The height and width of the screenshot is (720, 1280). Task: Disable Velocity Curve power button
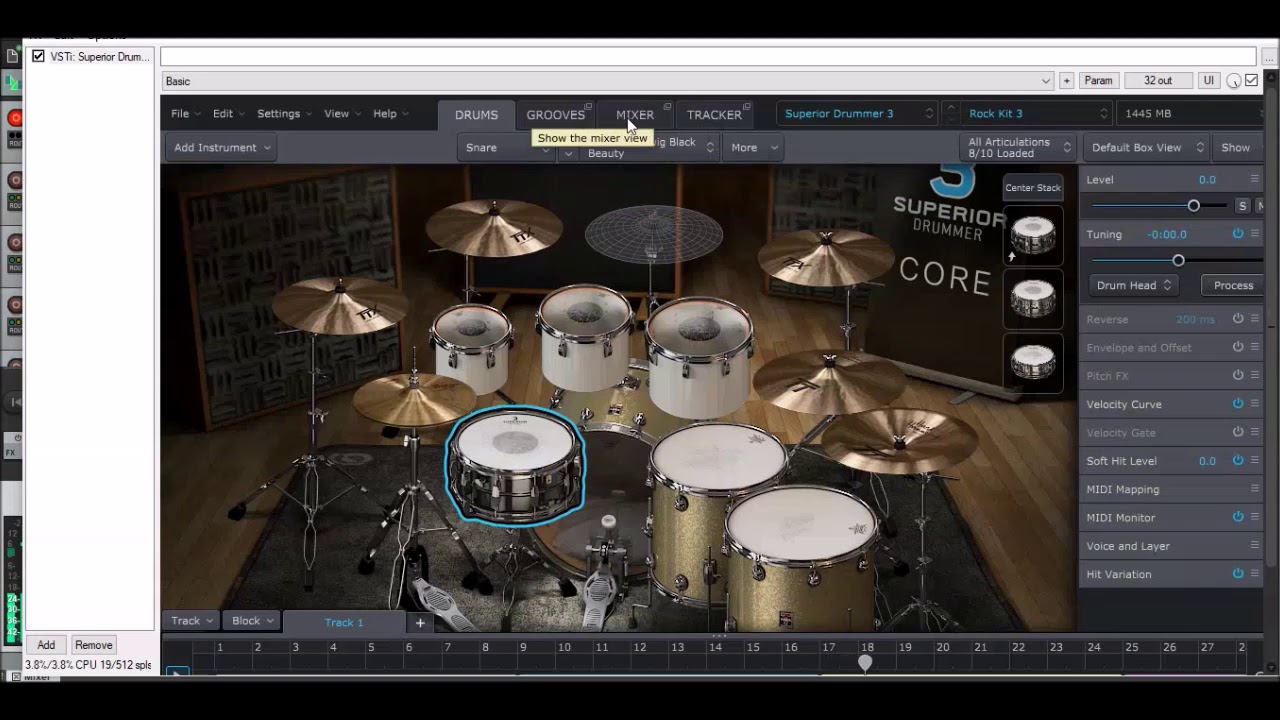(x=1238, y=404)
